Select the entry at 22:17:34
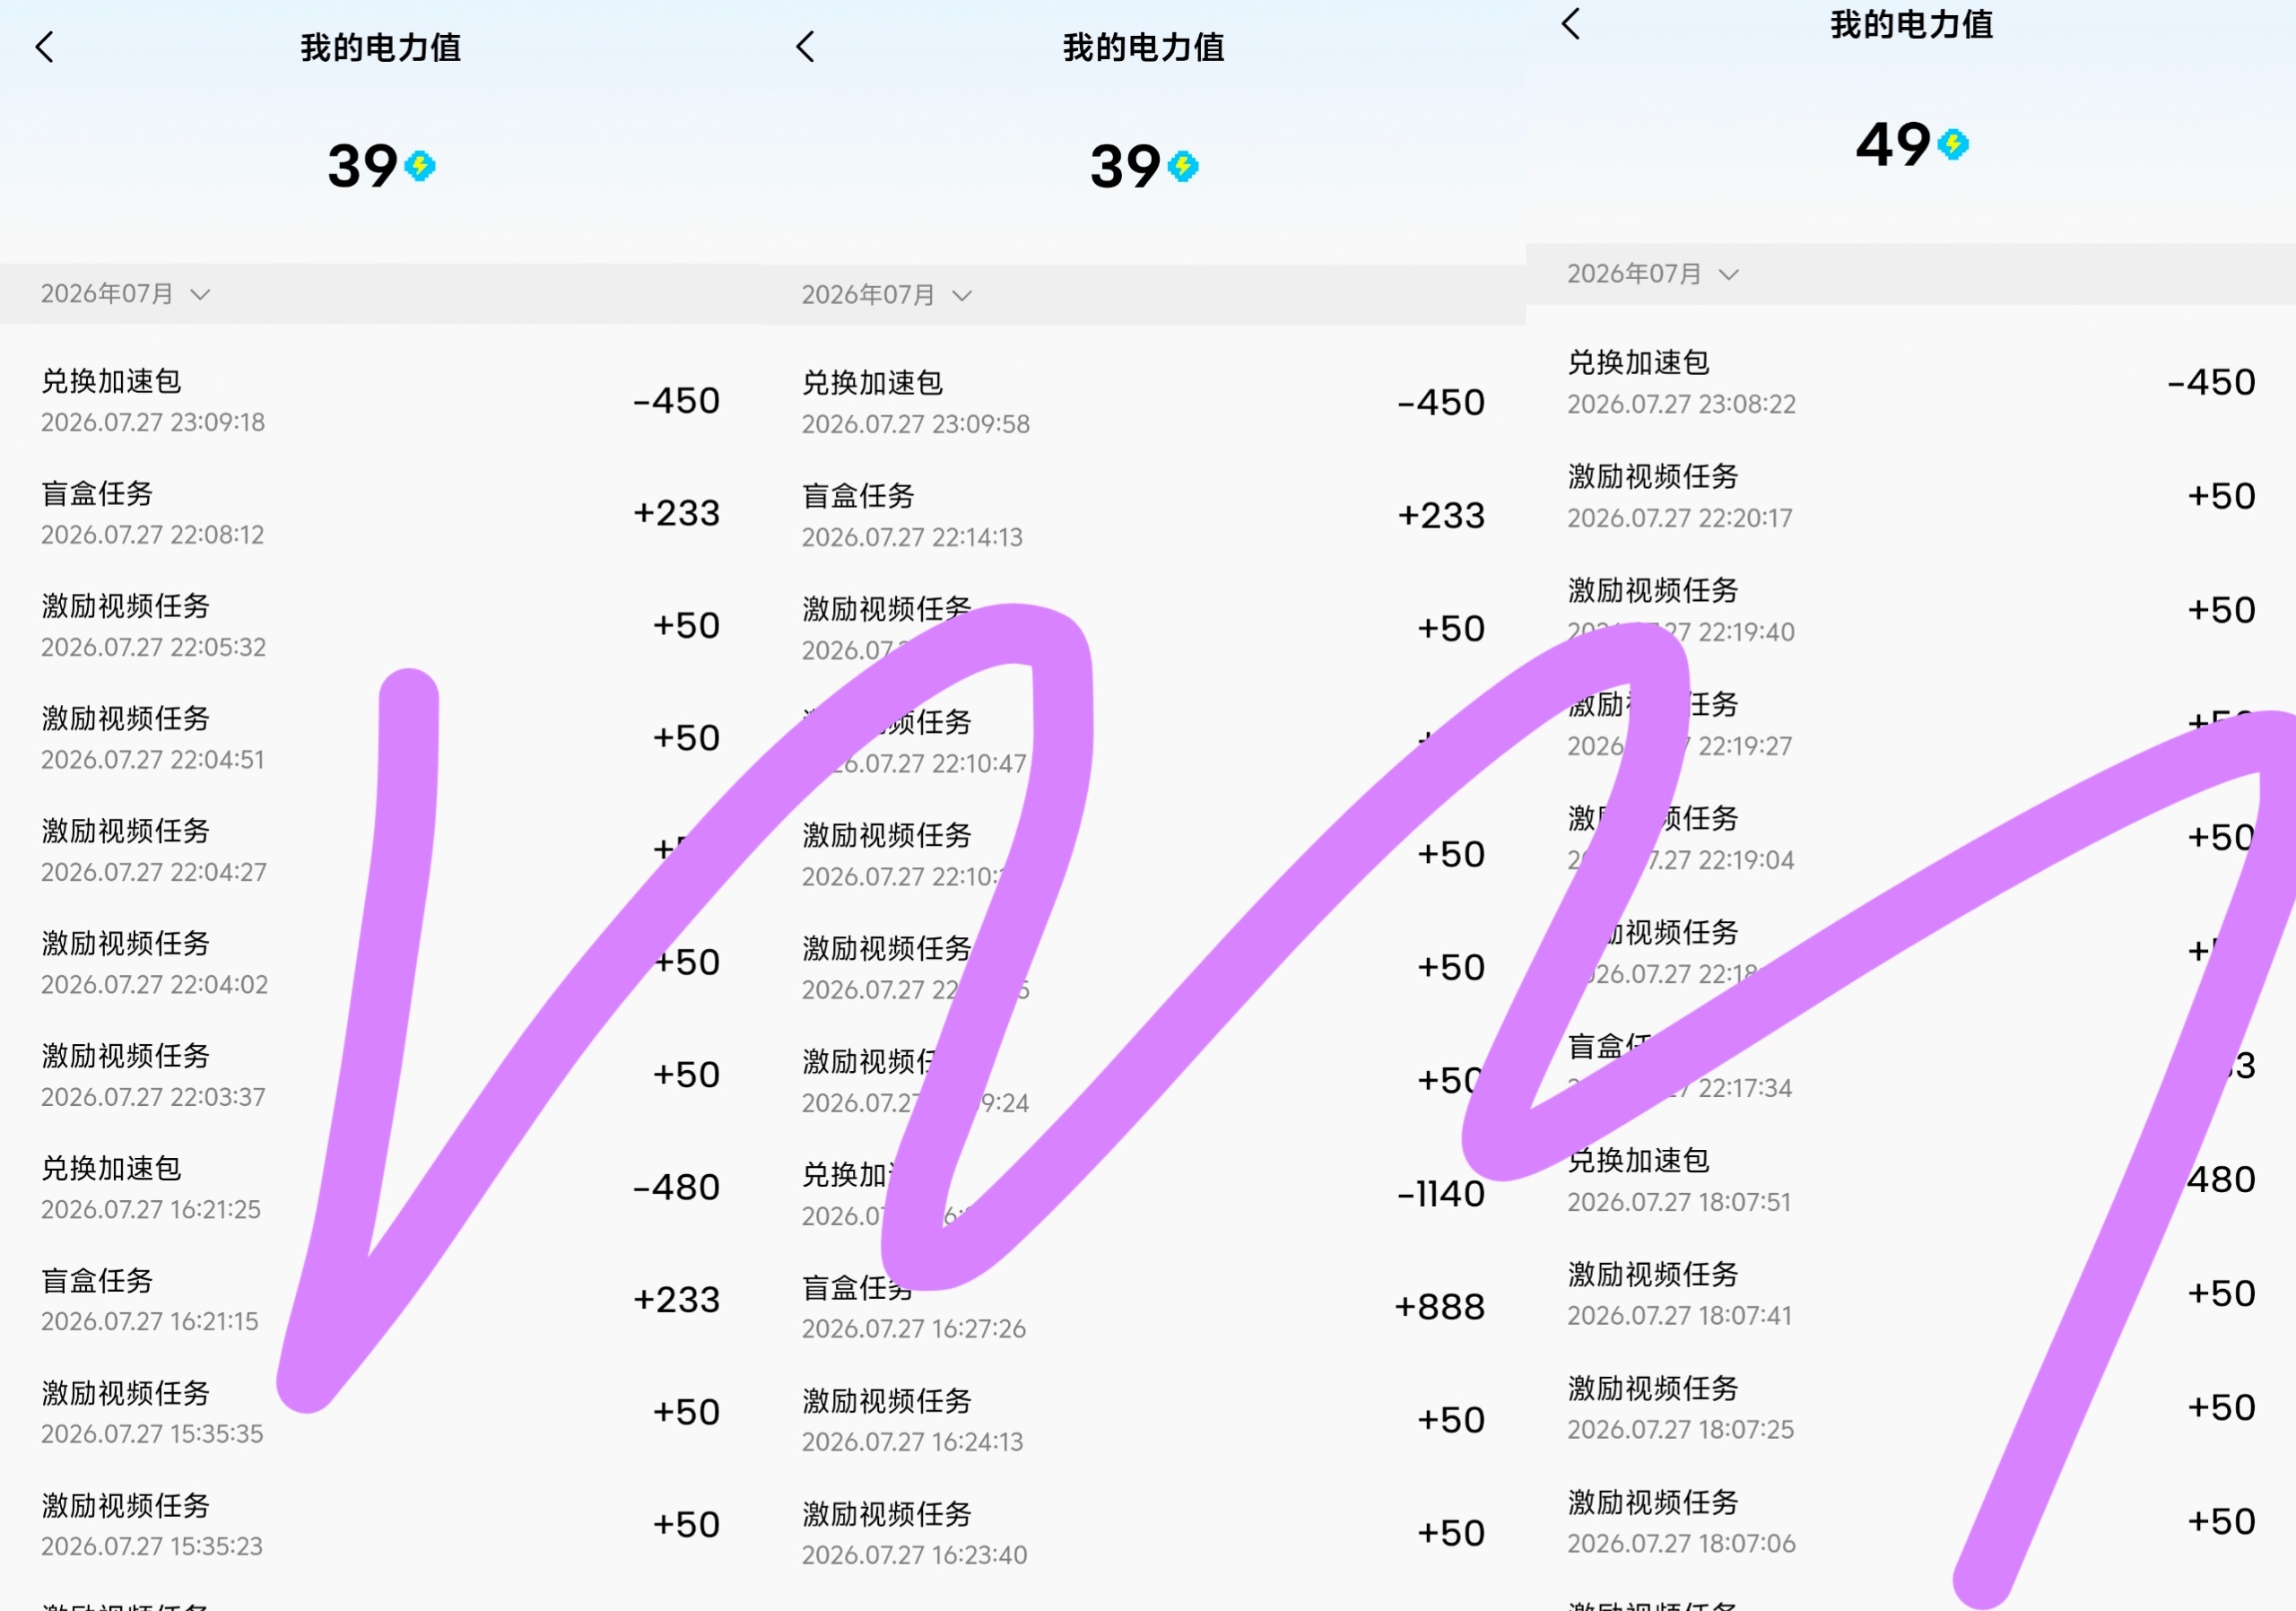Screen dimensions: 2296x1611 (1911, 1066)
